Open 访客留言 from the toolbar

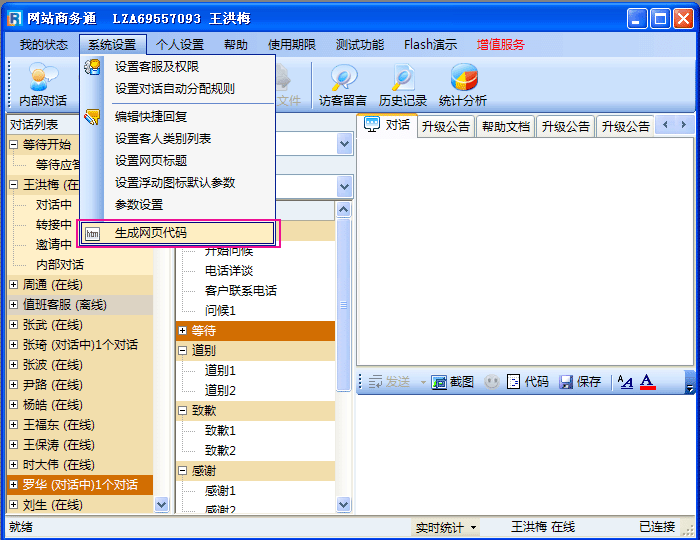pos(343,77)
